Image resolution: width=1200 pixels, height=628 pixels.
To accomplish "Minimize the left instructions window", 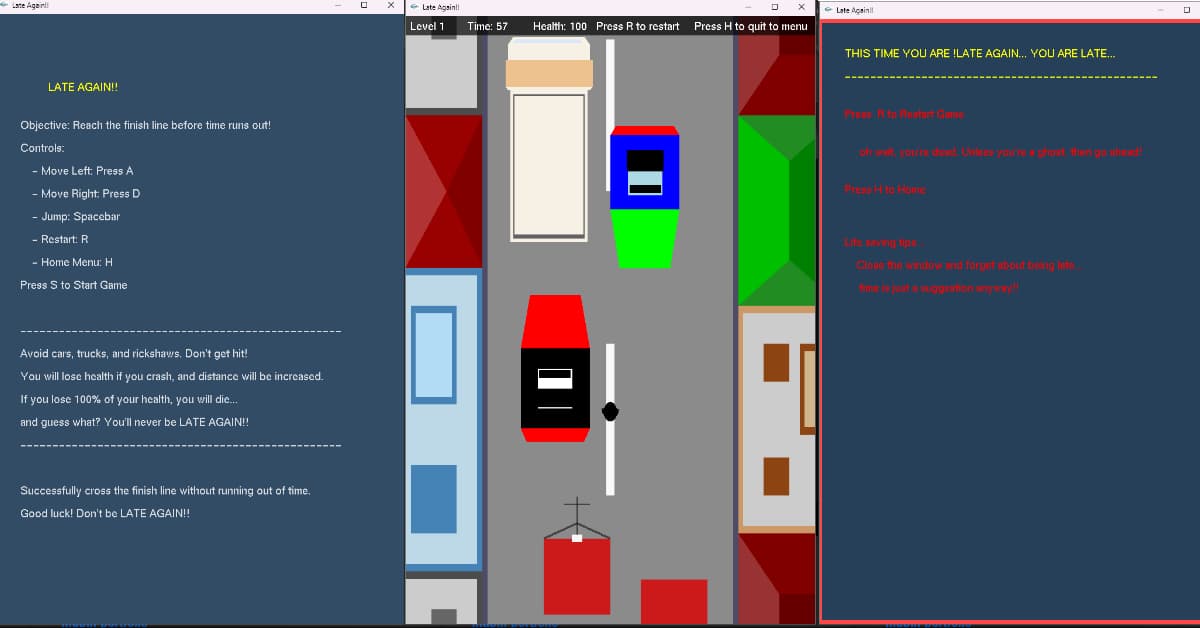I will (337, 5).
